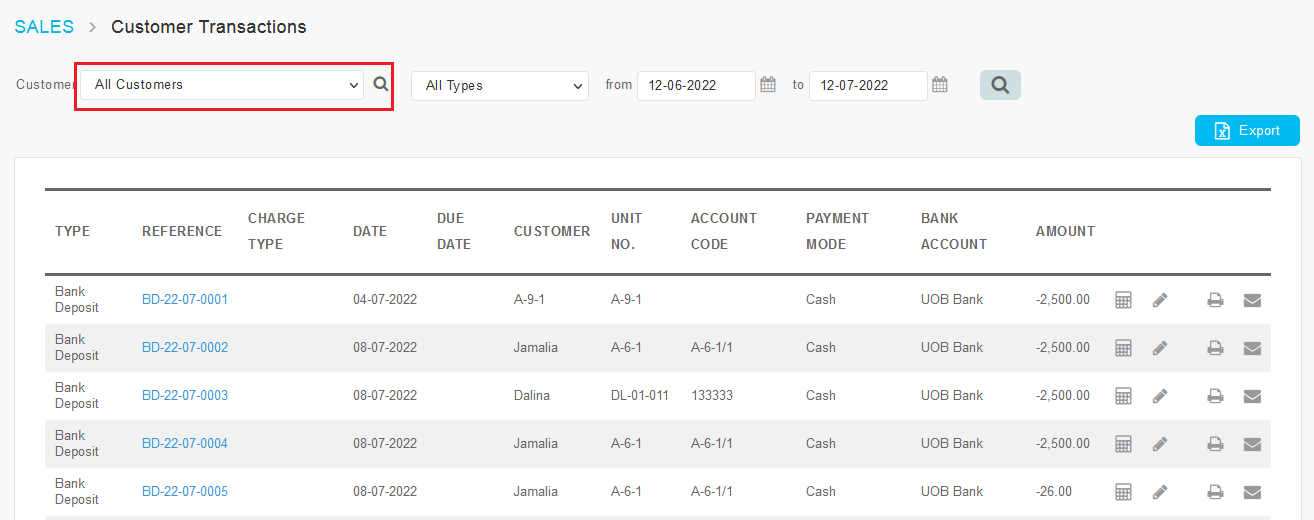This screenshot has height=520, width=1314.
Task: Click the from date field 12-06-2022
Action: pos(696,86)
